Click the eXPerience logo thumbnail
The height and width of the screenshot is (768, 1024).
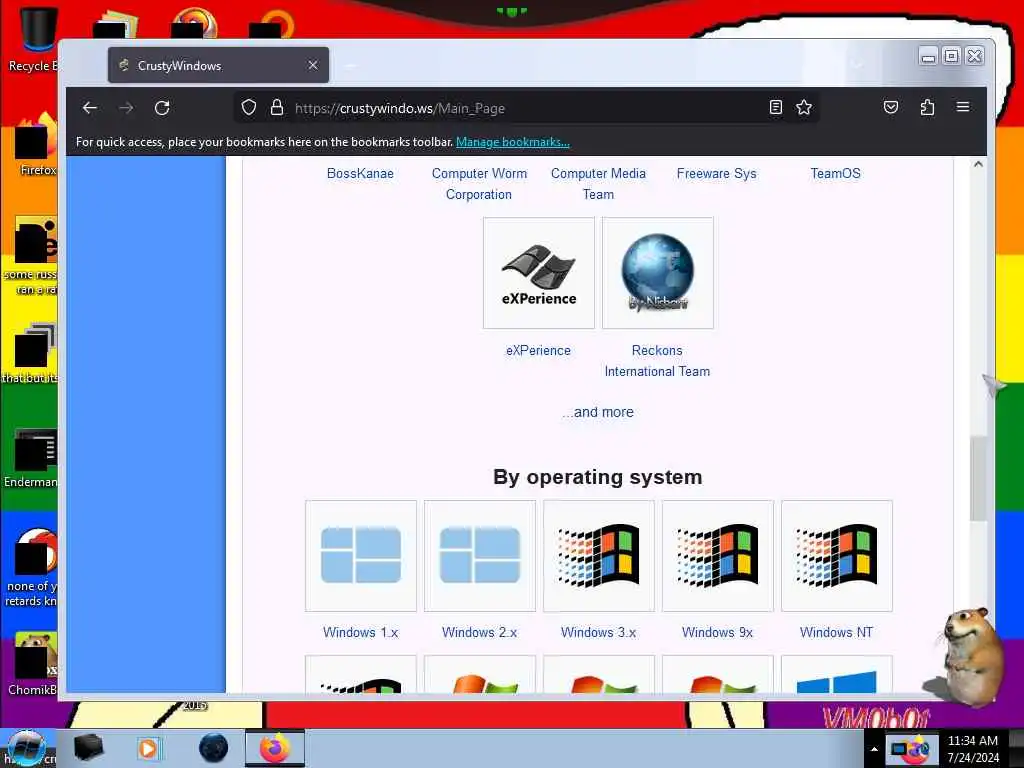539,273
